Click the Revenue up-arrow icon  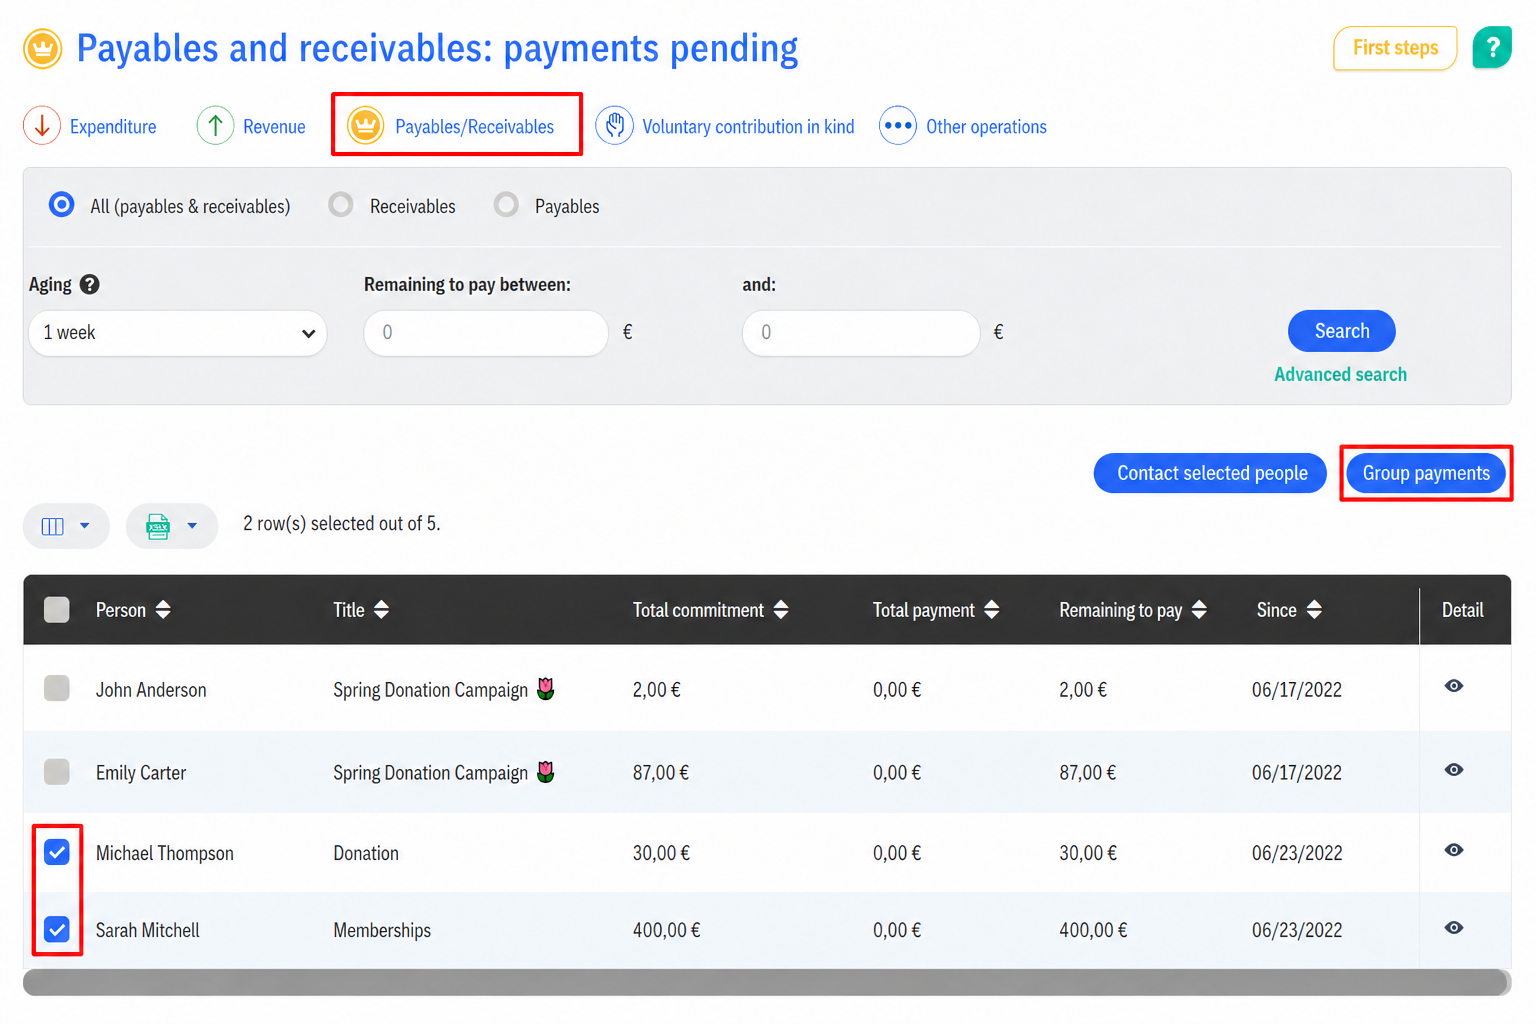coord(215,126)
